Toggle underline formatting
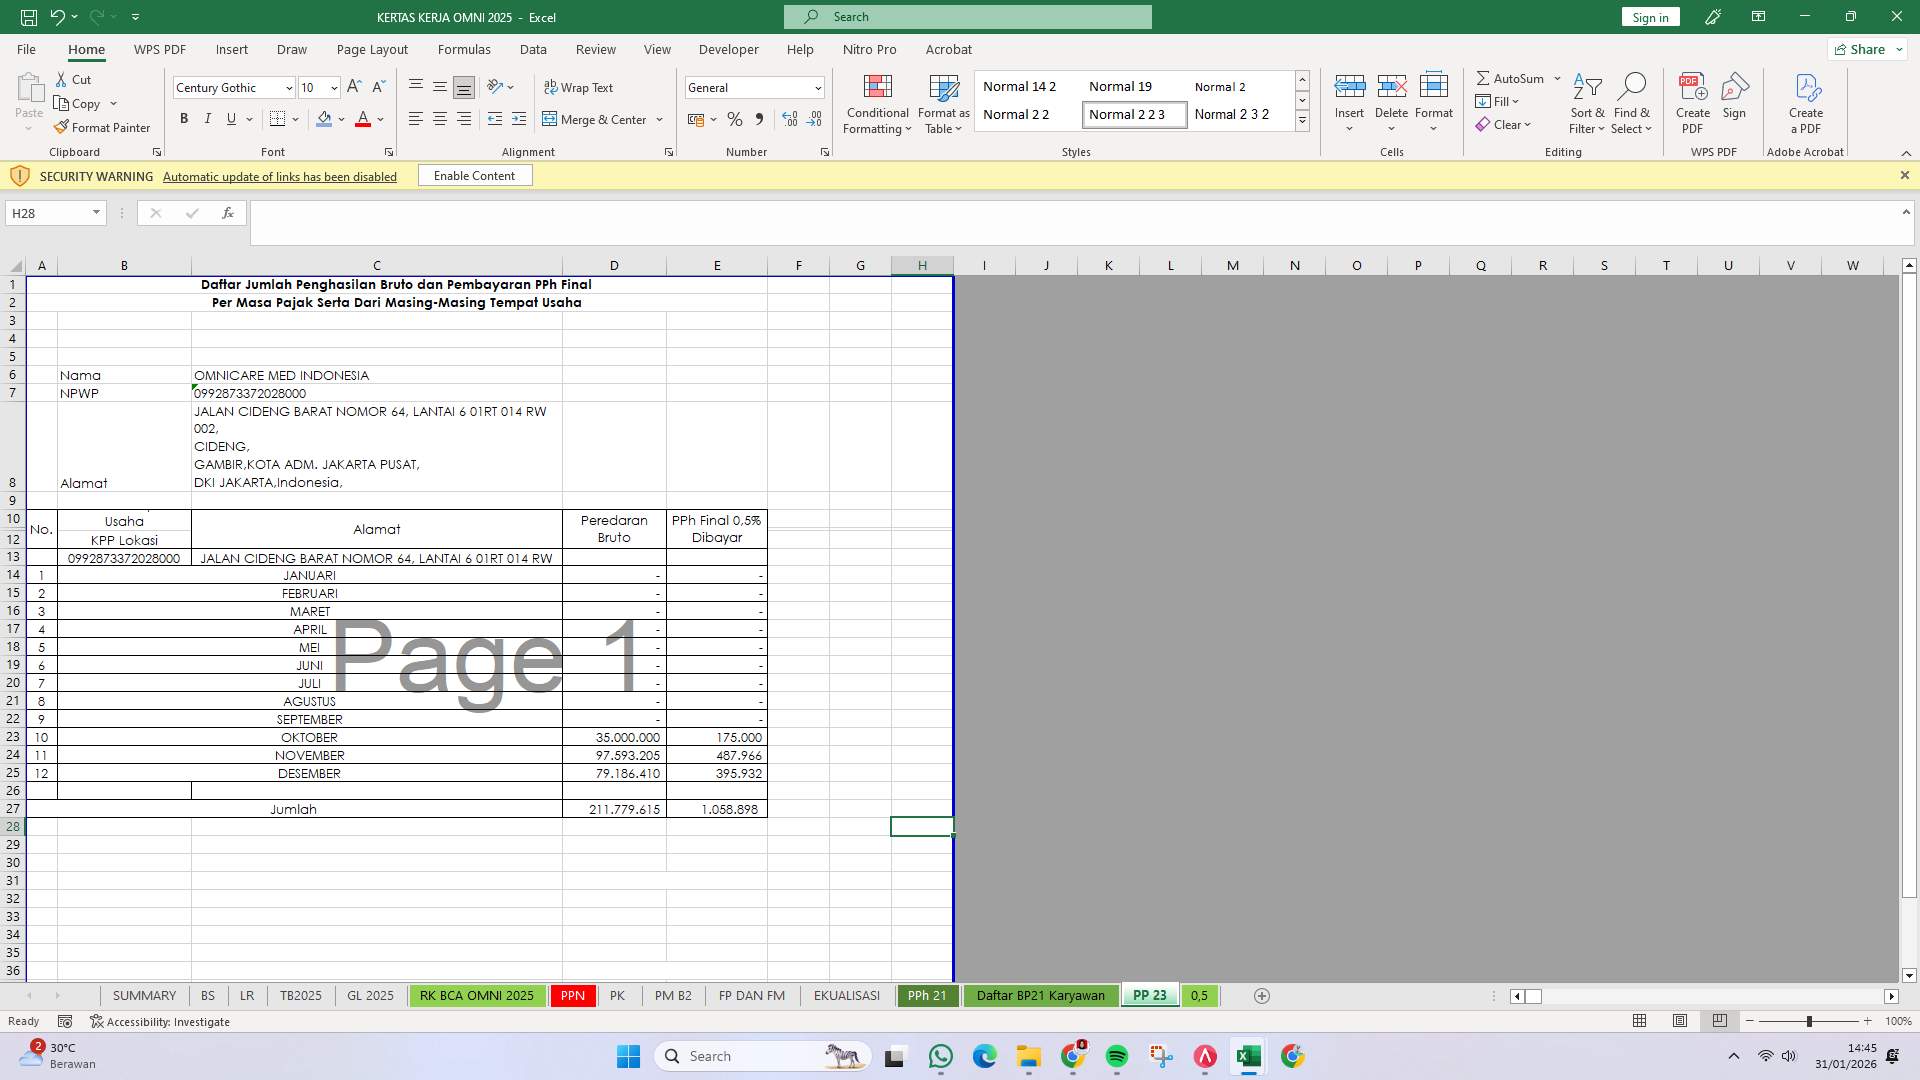This screenshot has width=1920, height=1080. (x=229, y=118)
